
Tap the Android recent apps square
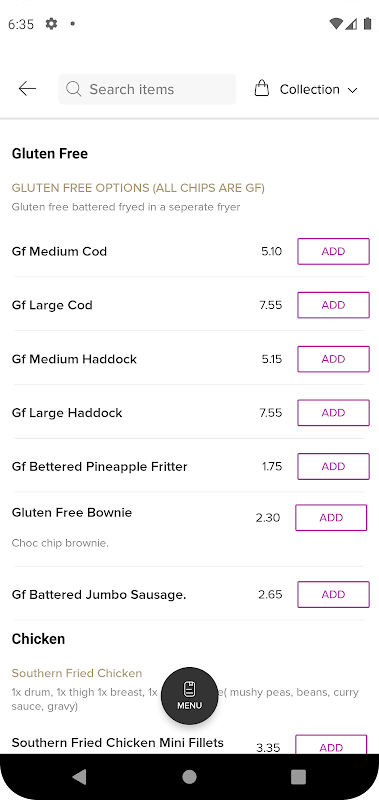pos(298,777)
